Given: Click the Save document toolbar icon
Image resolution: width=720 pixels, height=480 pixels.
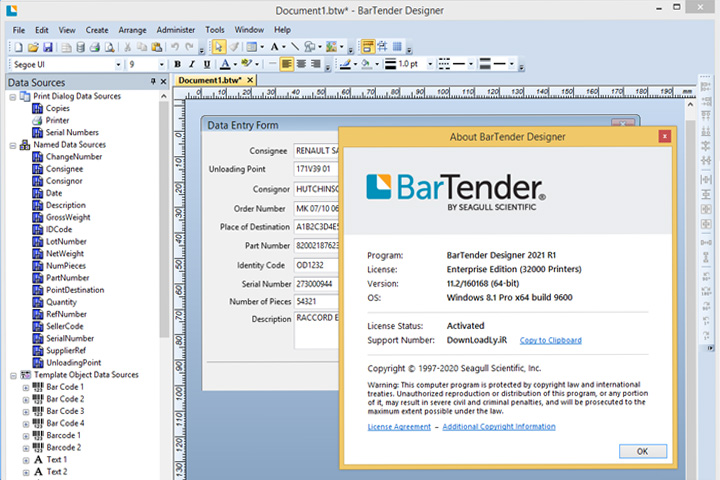Looking at the screenshot, I should [48, 47].
